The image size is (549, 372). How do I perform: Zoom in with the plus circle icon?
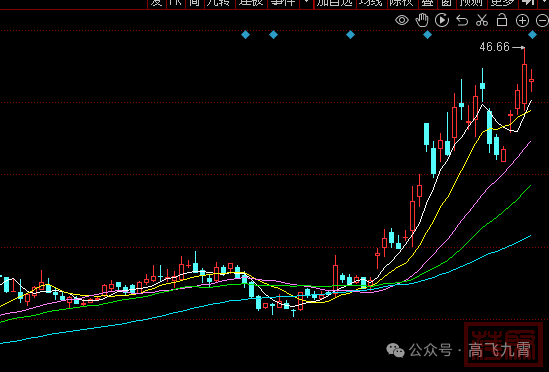522,21
